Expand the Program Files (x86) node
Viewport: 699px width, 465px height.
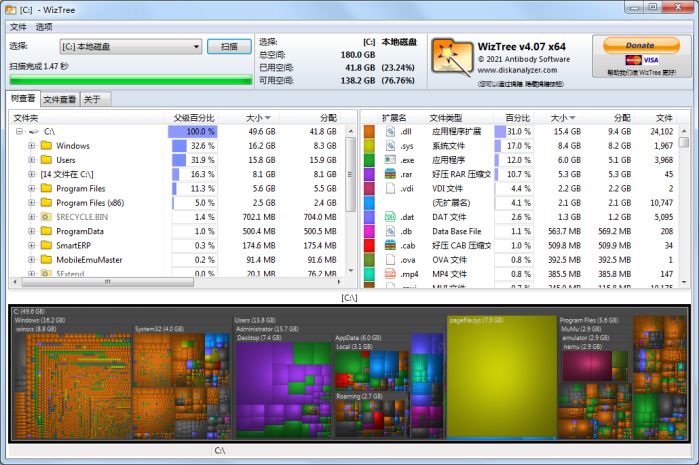31,202
